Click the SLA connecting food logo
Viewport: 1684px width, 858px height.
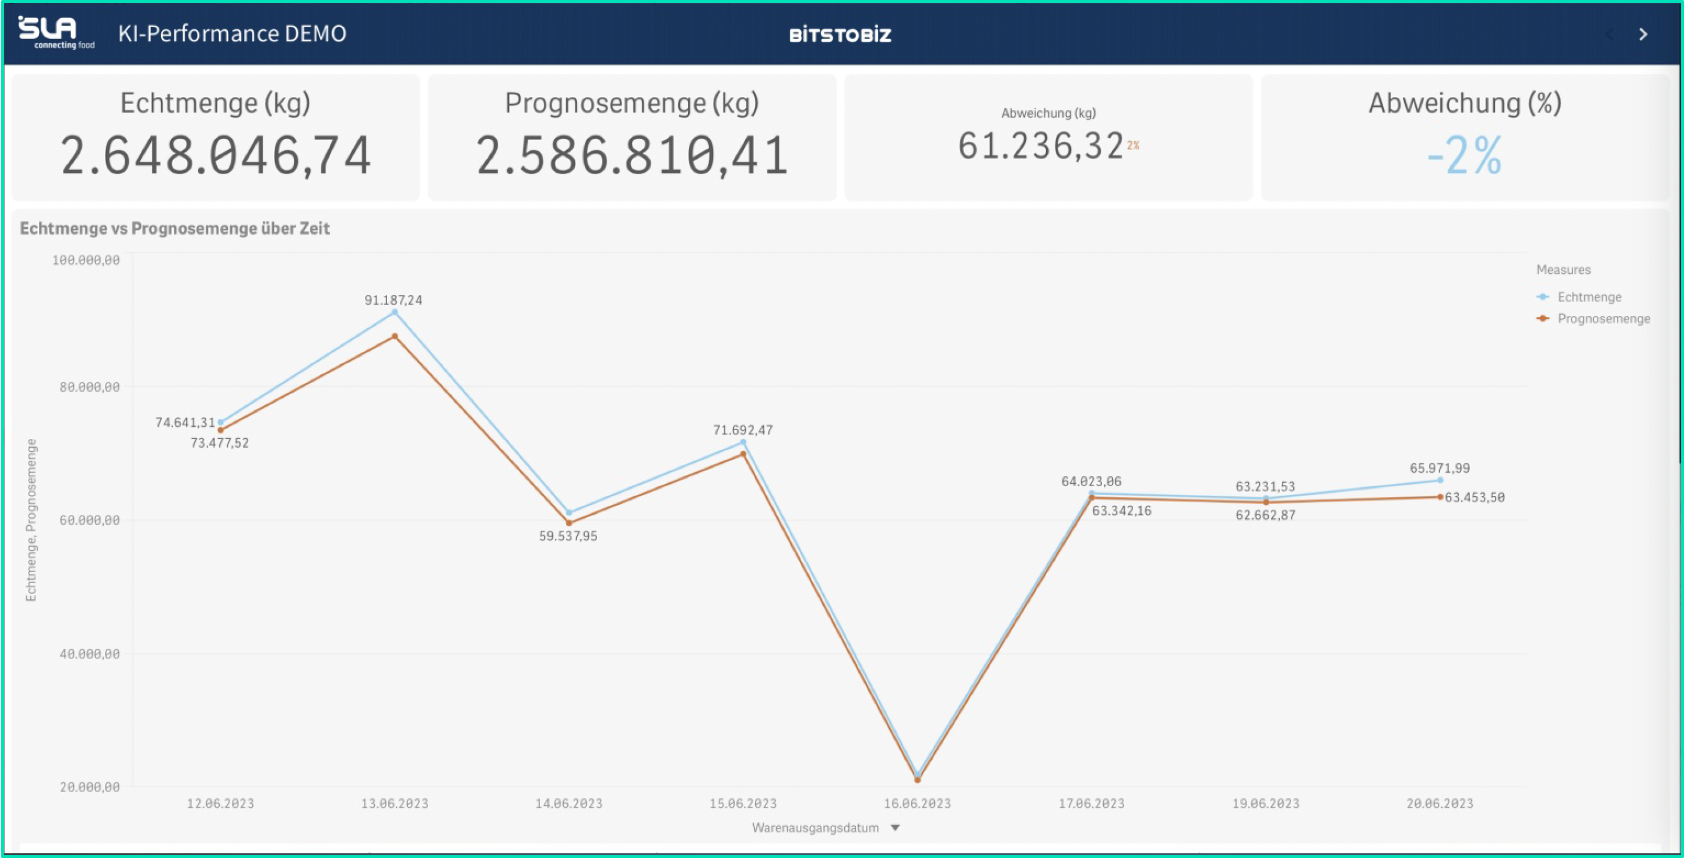[x=56, y=33]
